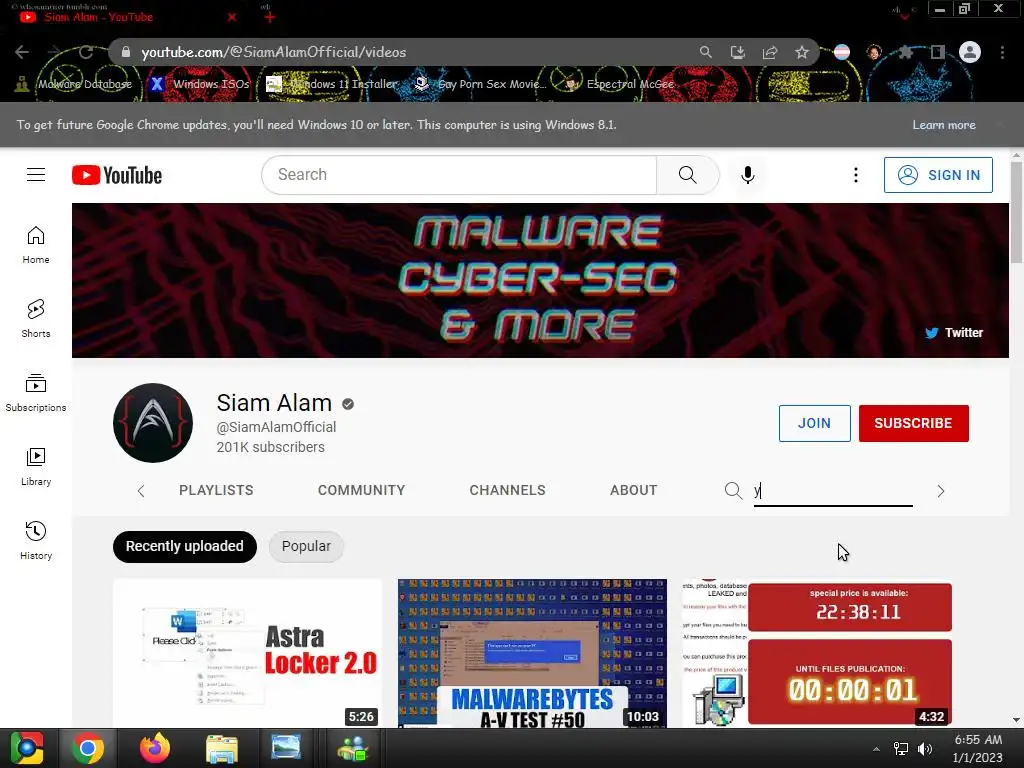Screen dimensions: 1024x768
Task: Open Twitter link on channel banner
Action: (954, 332)
